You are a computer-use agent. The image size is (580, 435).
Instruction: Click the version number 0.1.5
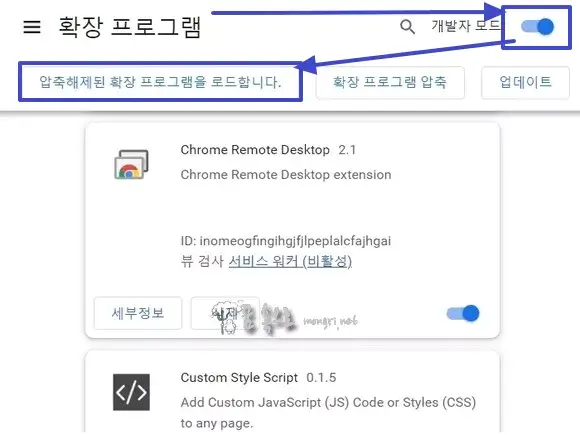point(321,378)
